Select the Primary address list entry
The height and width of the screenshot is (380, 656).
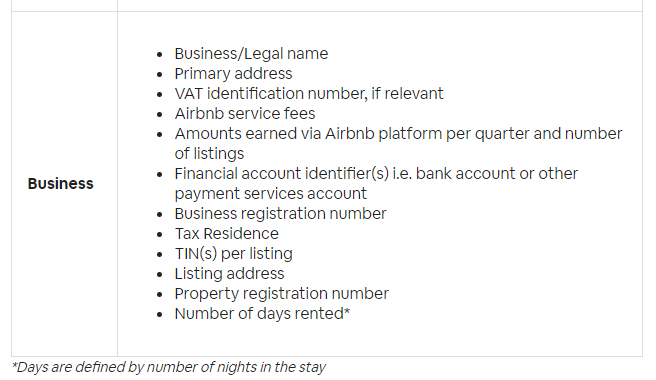click(233, 74)
